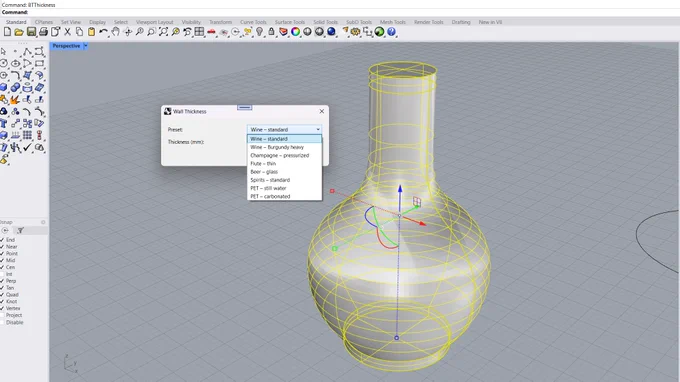Choose 'Flute – thin' preset
Viewport: 680px width, 382px height.
click(x=284, y=163)
